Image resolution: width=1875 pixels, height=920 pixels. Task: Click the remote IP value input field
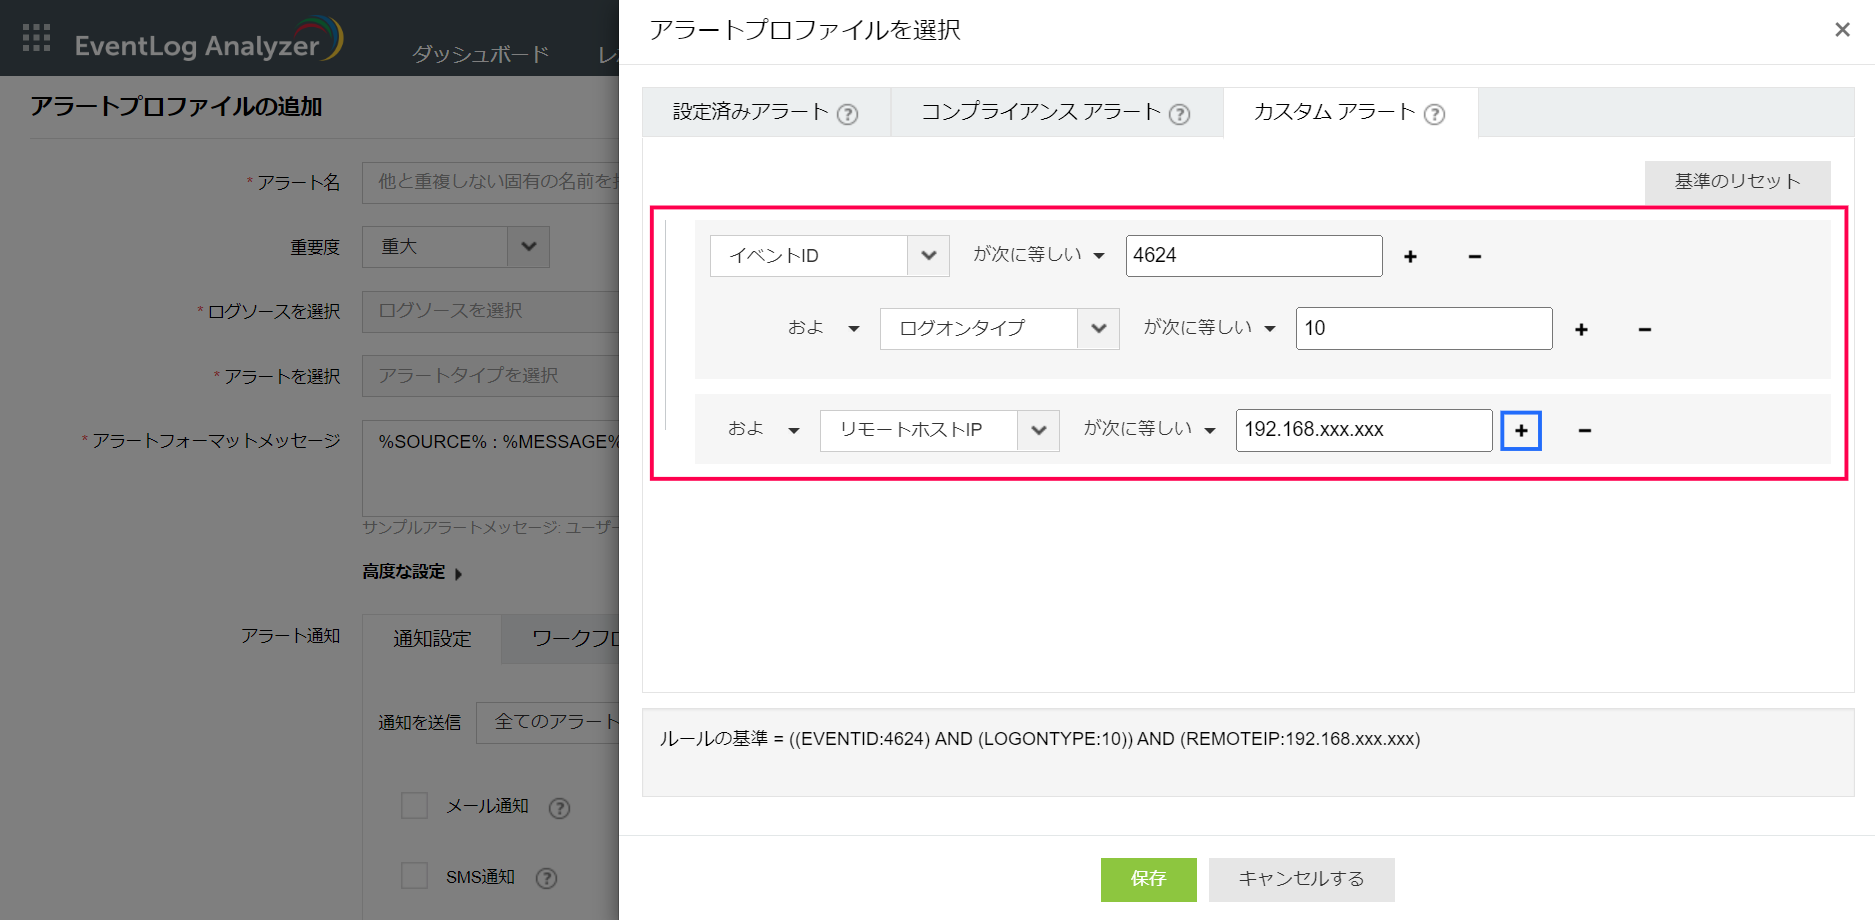point(1363,431)
